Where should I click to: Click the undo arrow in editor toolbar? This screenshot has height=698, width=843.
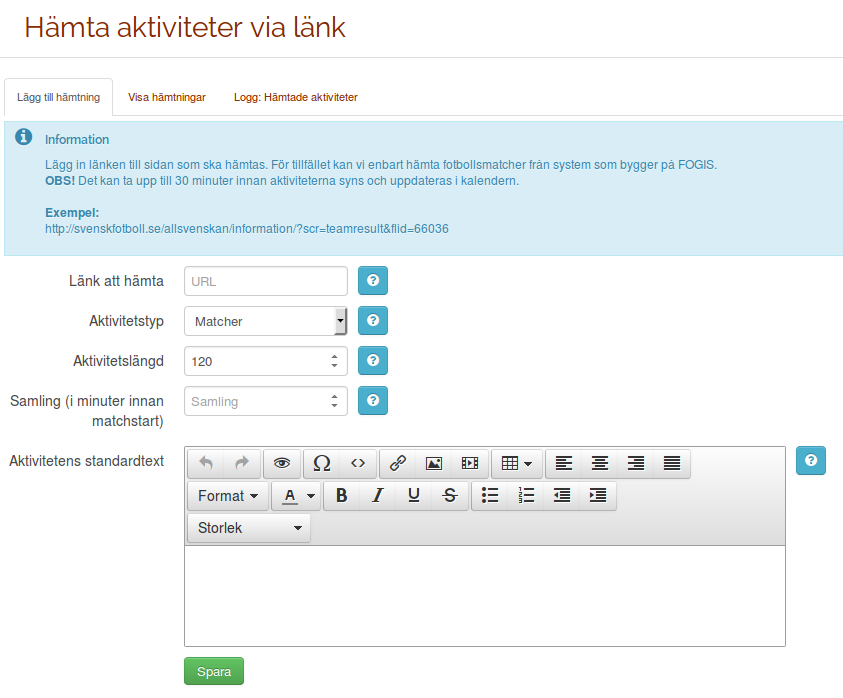206,464
